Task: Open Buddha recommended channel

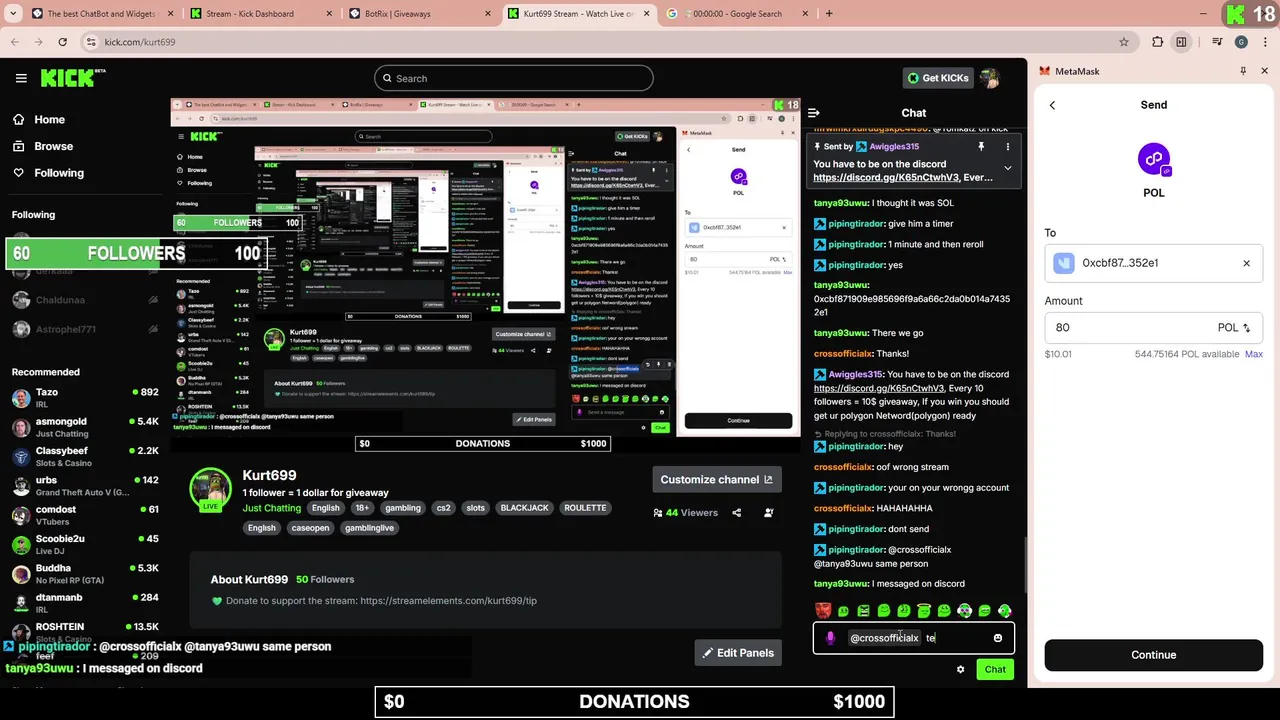Action: [x=85, y=574]
